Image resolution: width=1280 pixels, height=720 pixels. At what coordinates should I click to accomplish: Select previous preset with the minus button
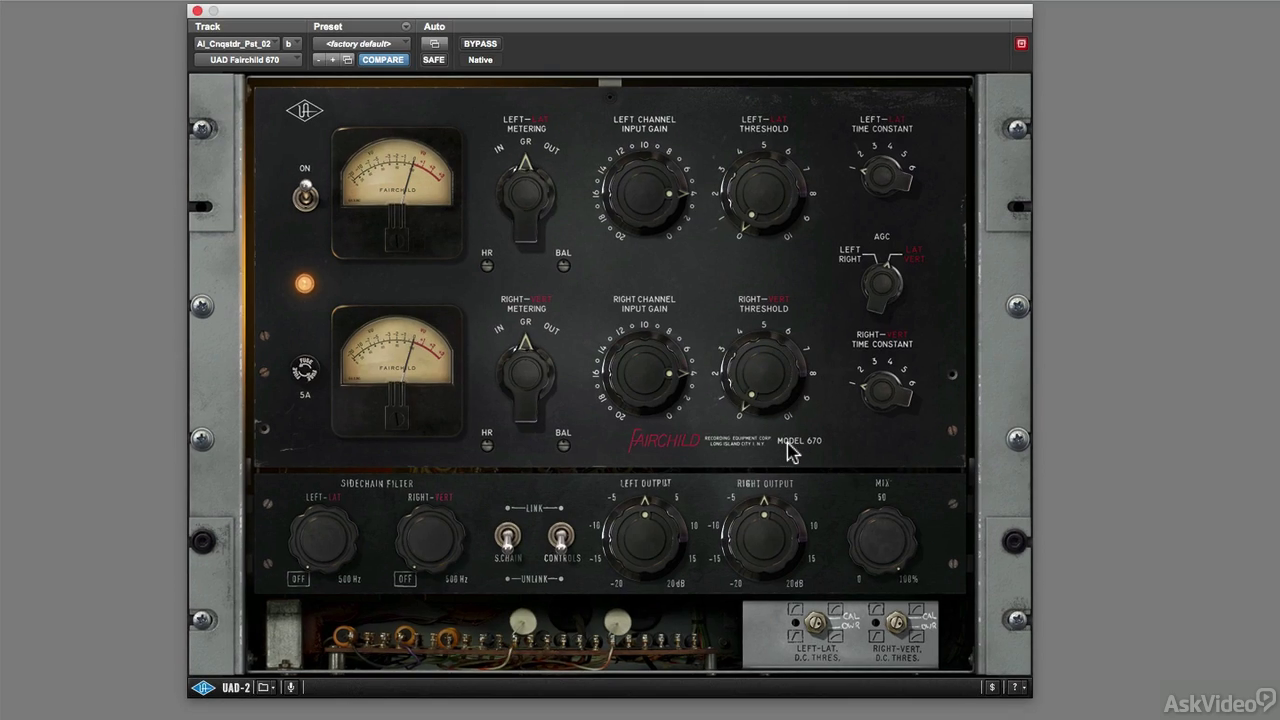pyautogui.click(x=319, y=60)
